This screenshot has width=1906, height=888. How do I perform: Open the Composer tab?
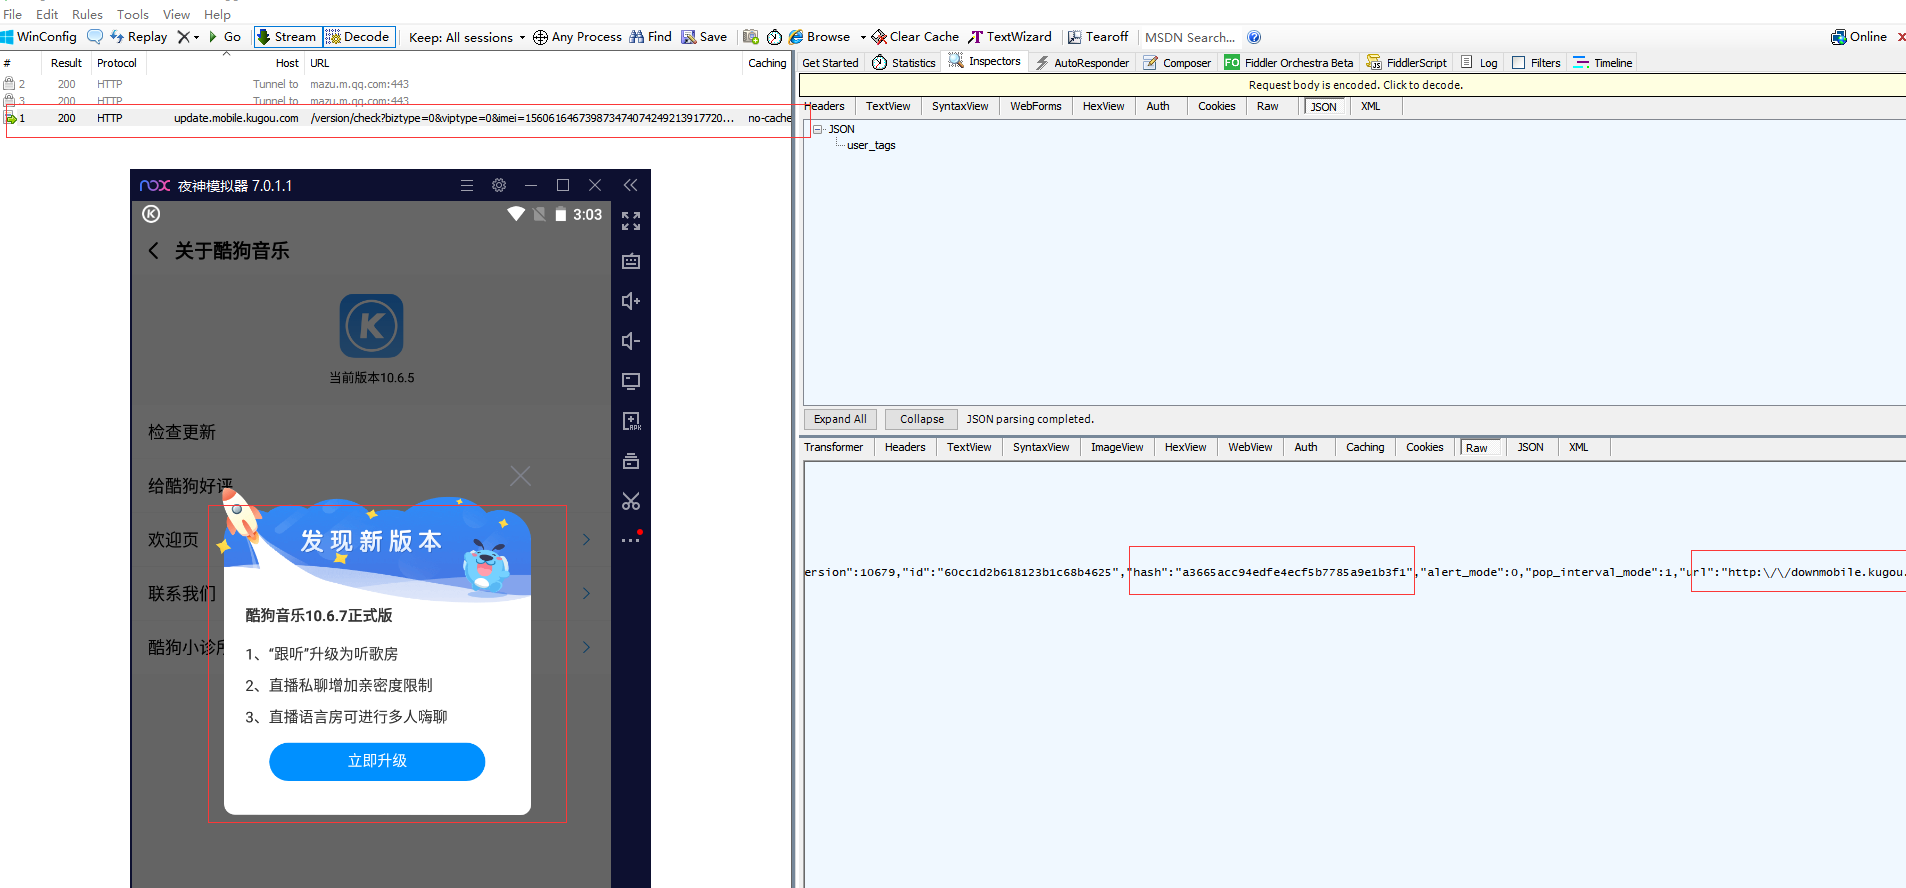tap(1177, 63)
